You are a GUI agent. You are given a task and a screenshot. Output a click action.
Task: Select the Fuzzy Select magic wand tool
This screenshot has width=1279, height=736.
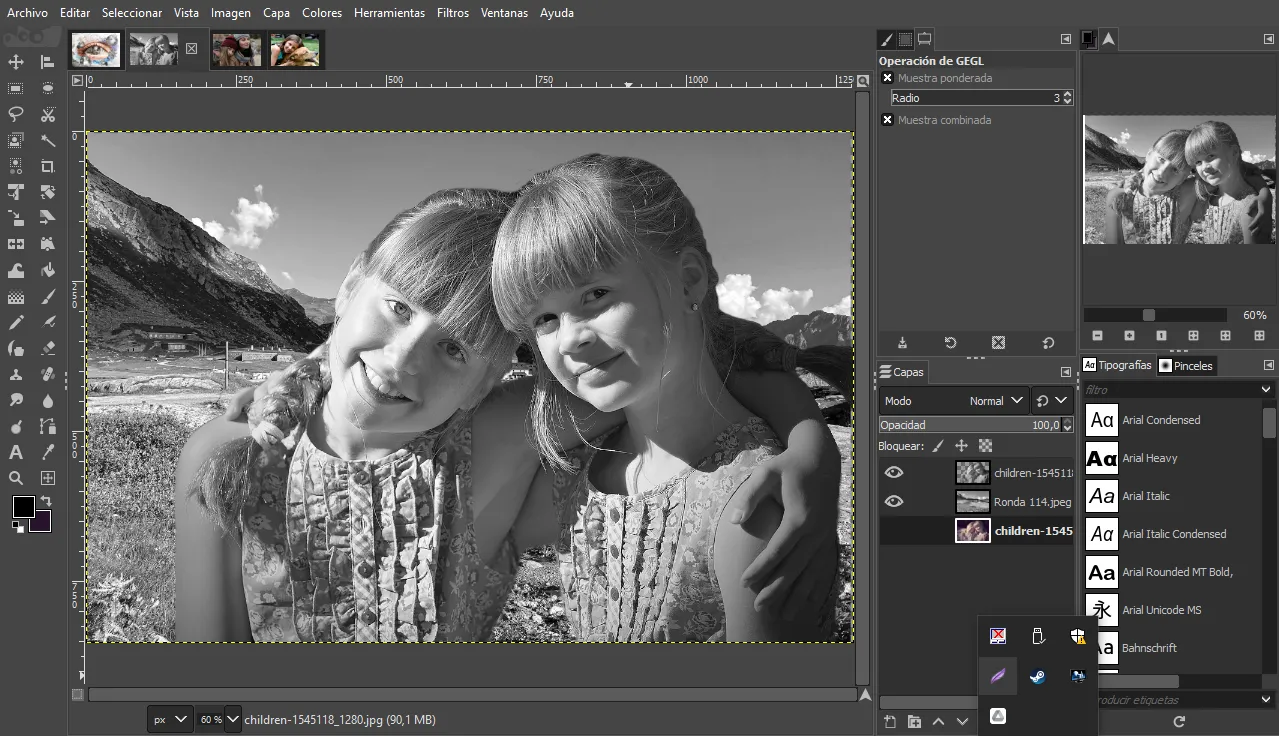(48, 140)
